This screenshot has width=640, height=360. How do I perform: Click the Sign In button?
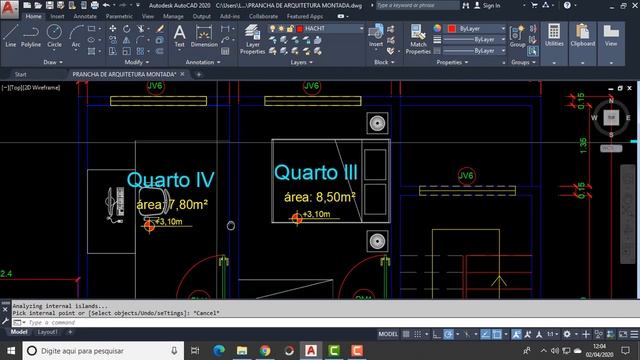click(487, 5)
